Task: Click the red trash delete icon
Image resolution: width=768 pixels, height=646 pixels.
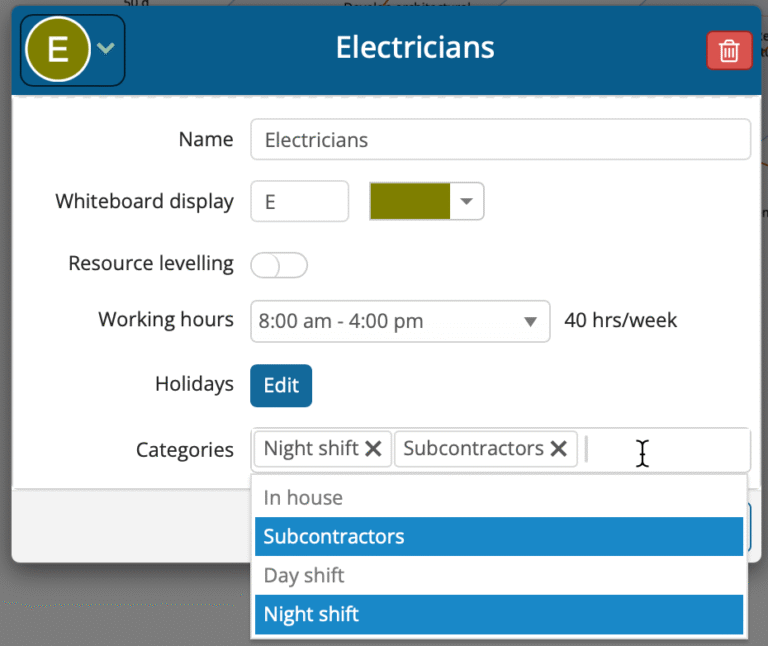Action: [x=729, y=51]
